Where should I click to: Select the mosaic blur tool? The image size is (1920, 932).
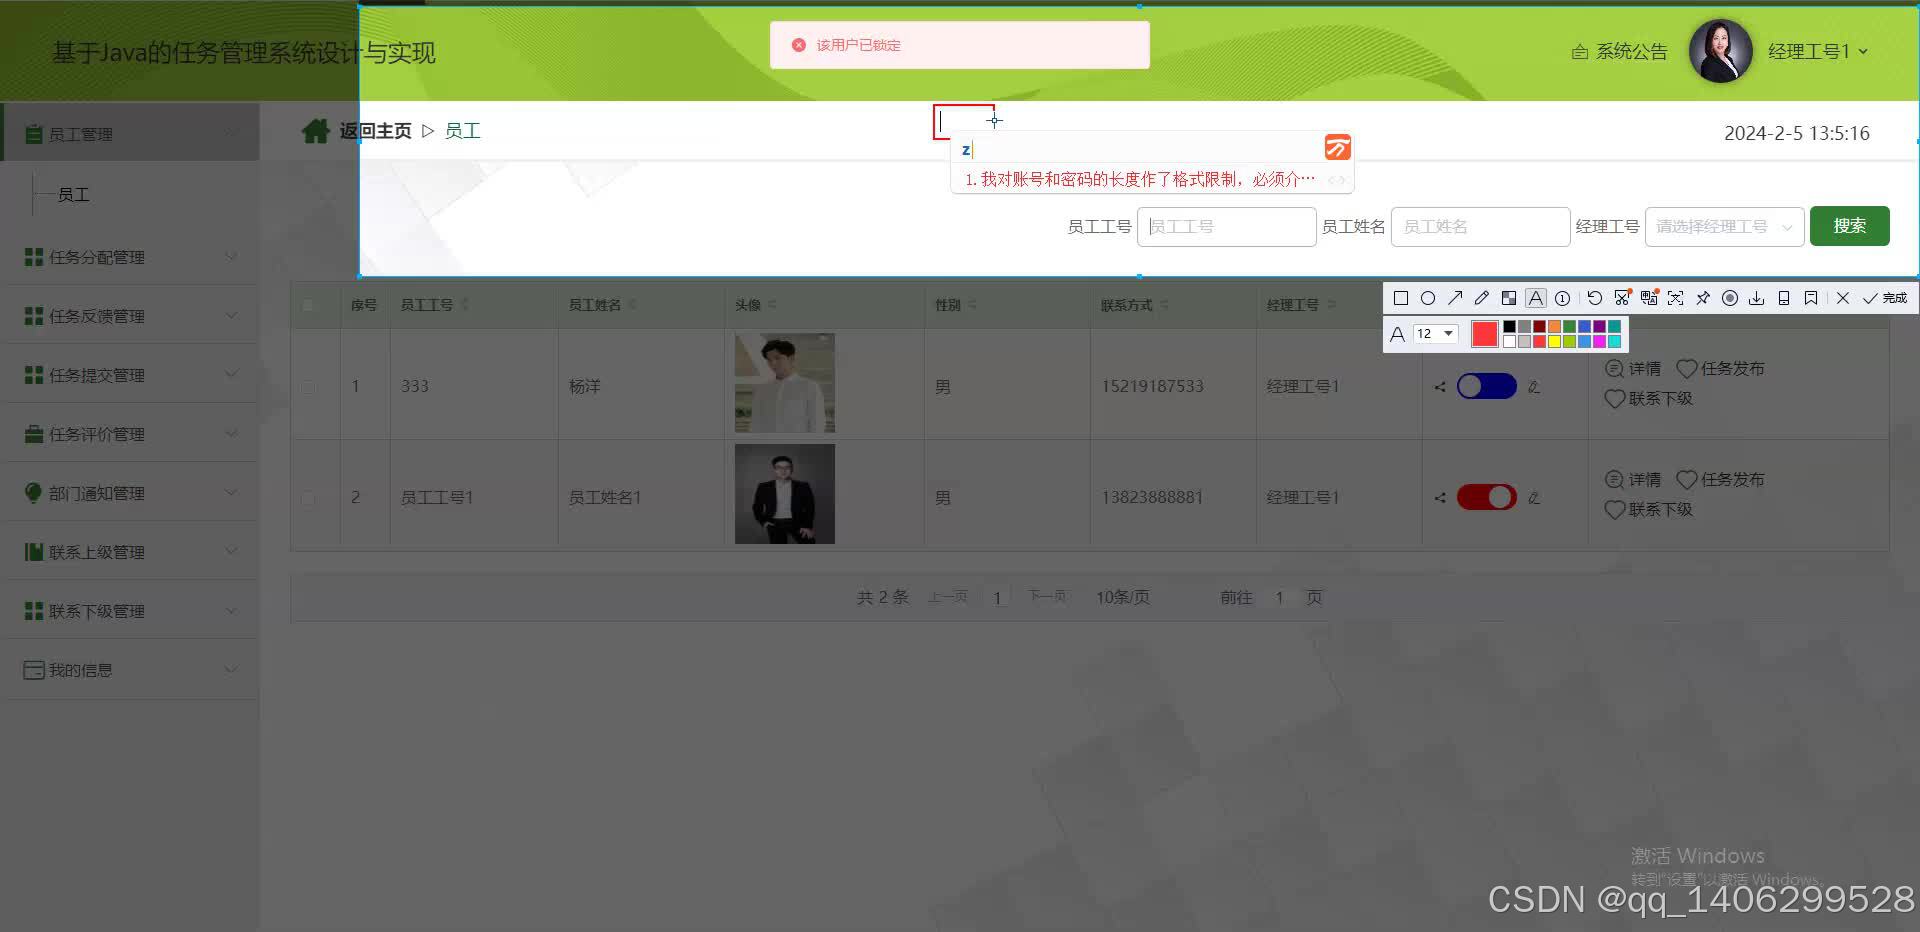click(x=1509, y=297)
